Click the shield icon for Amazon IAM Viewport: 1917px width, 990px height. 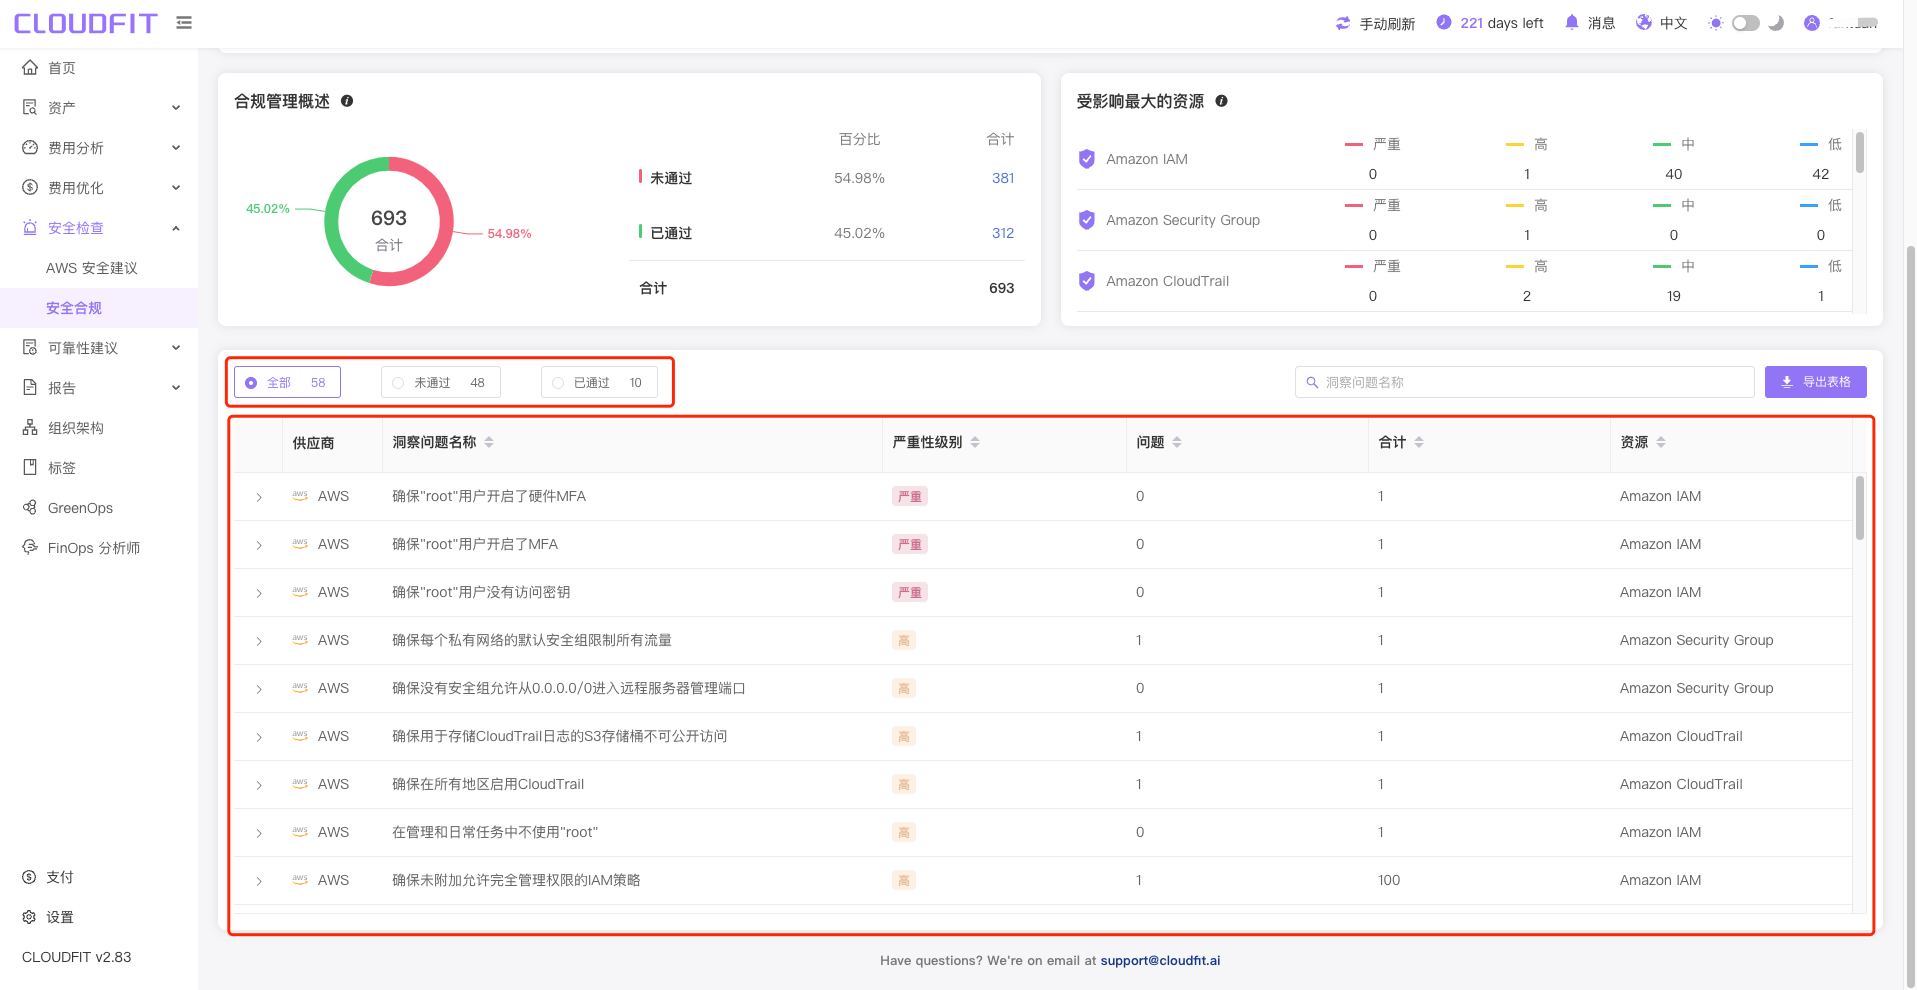pyautogui.click(x=1087, y=159)
